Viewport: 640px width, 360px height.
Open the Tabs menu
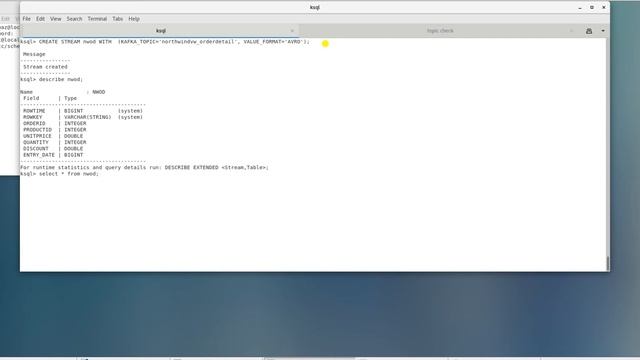coord(118,19)
